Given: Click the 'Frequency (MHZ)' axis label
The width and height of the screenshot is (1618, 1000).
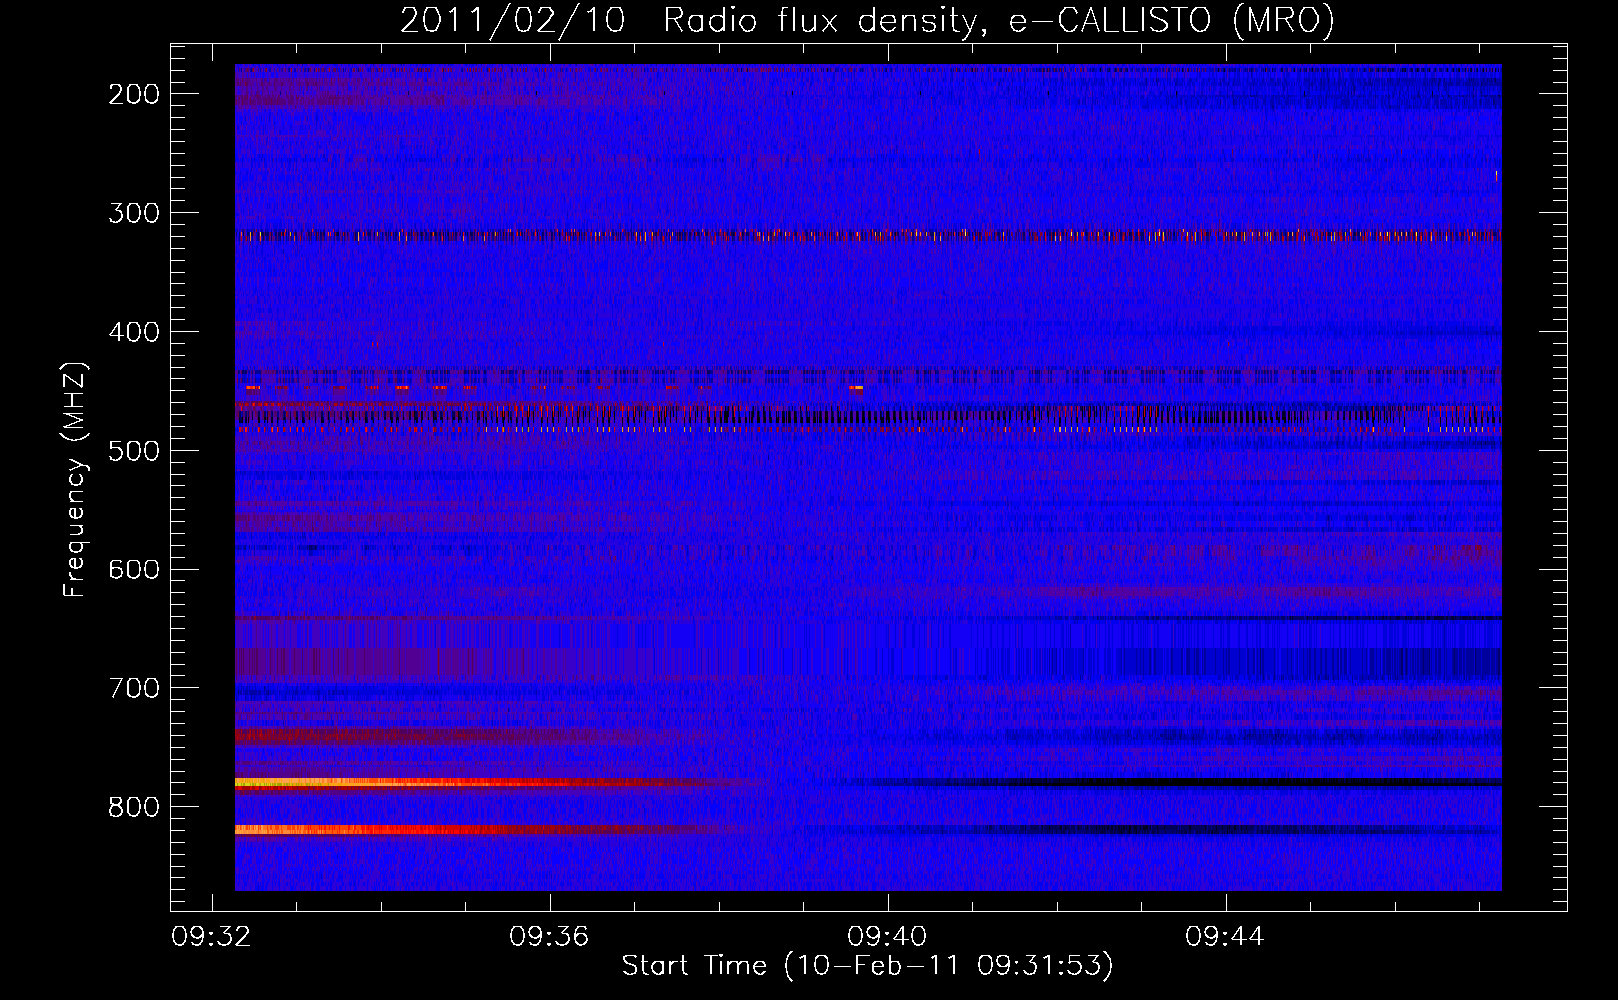Looking at the screenshot, I should 75,479.
